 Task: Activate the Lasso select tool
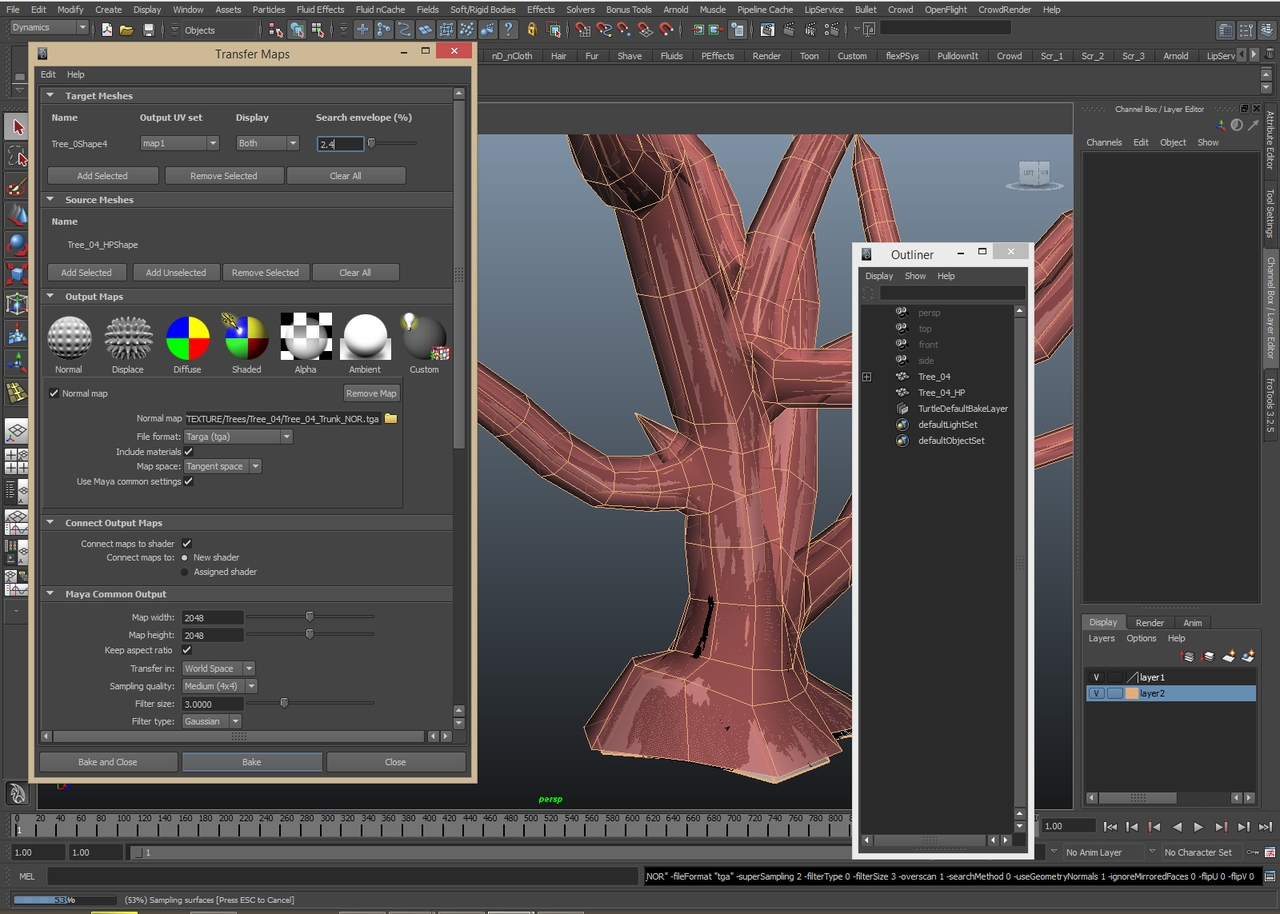click(x=17, y=156)
